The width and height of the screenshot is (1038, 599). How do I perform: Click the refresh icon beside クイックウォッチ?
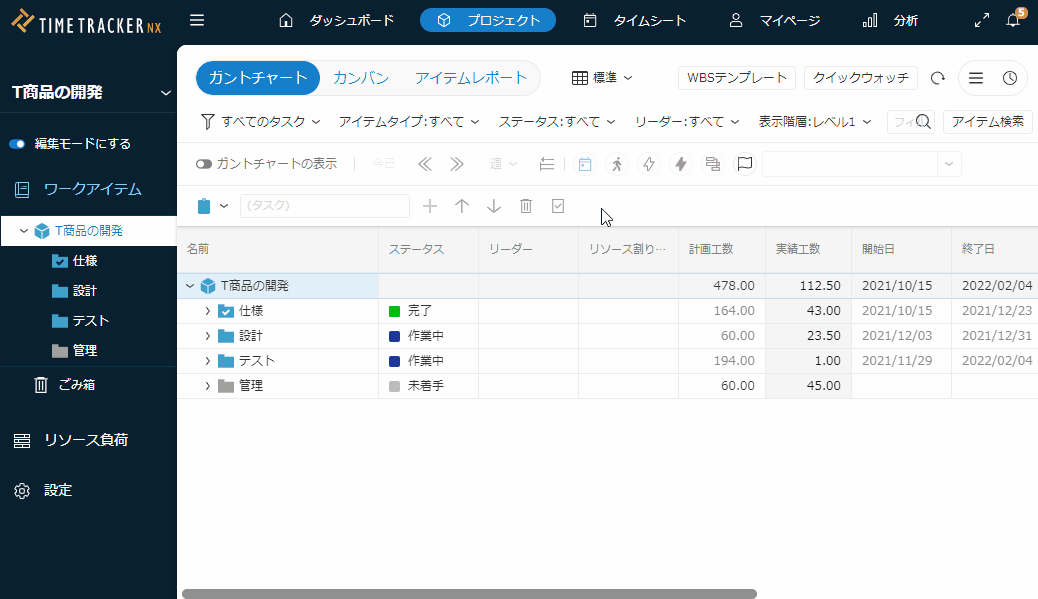pyautogui.click(x=937, y=78)
